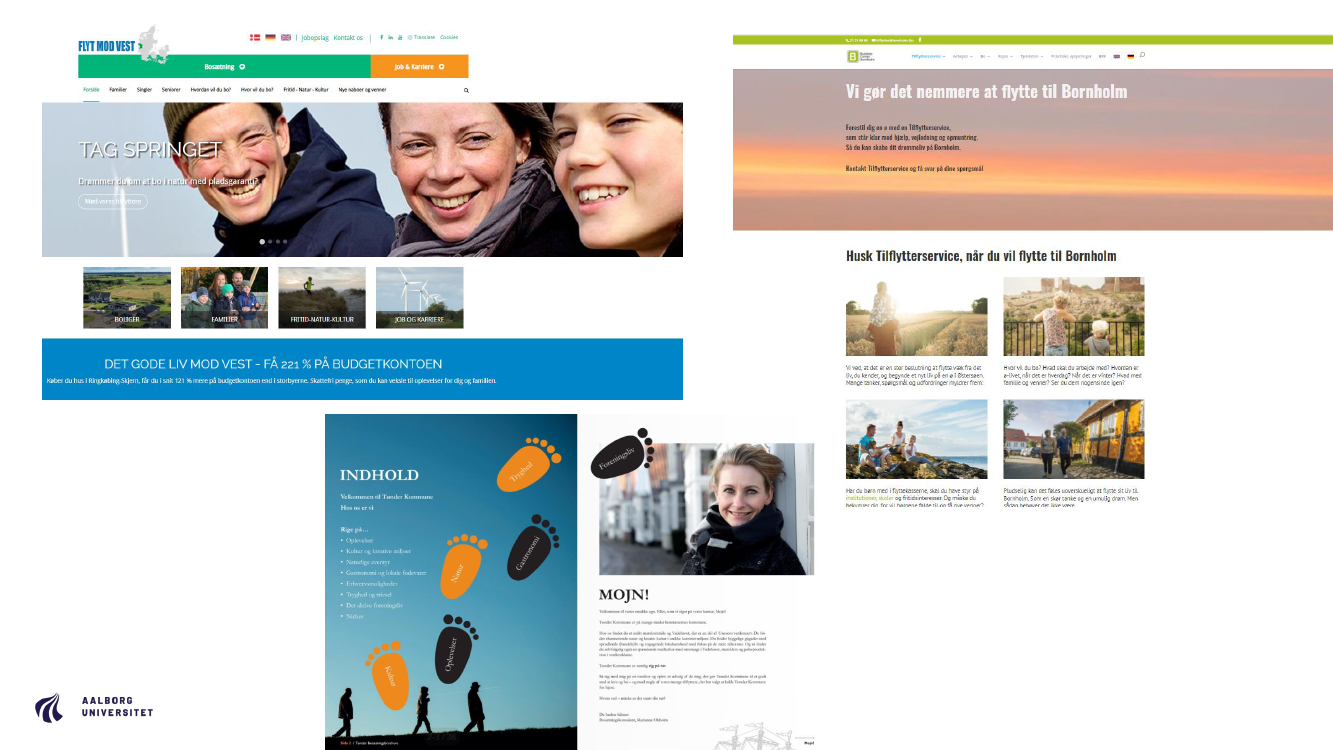Open the Flyt Mod Vest Facebook icon
Image resolution: width=1333 pixels, height=750 pixels.
381,38
